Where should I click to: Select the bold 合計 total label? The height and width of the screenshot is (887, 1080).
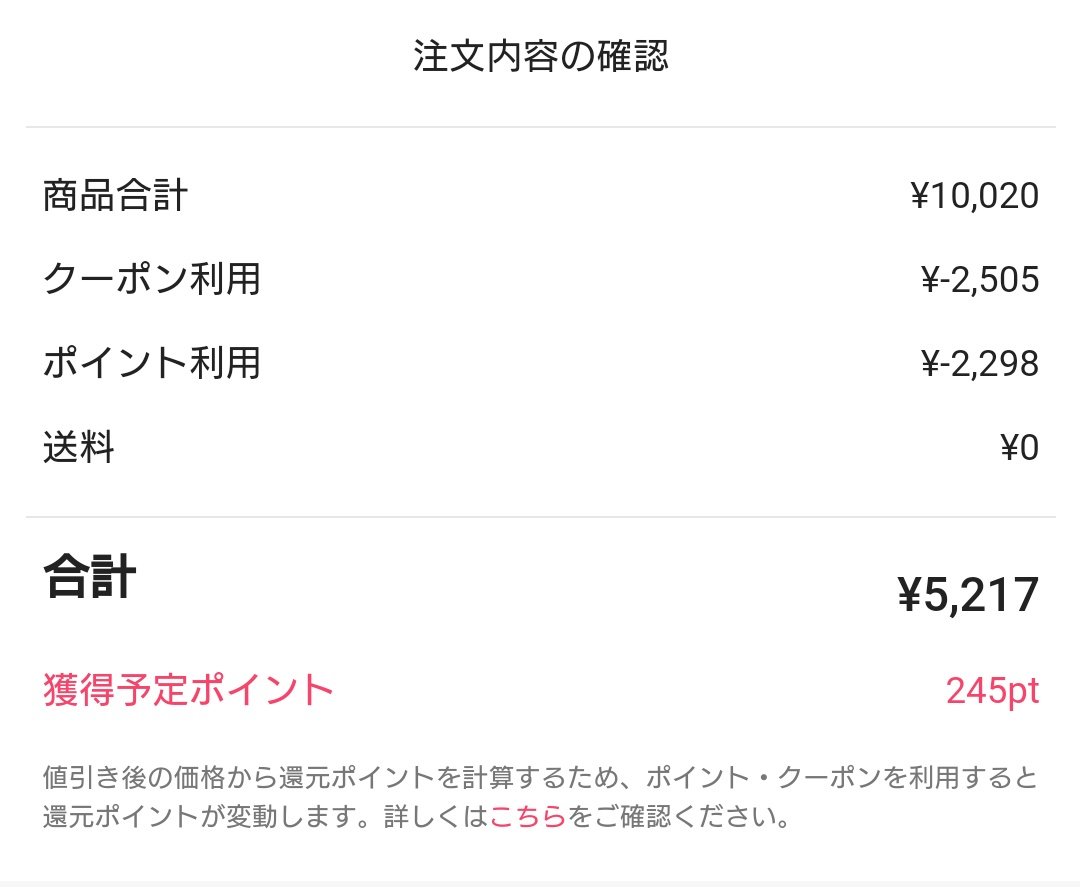89,578
